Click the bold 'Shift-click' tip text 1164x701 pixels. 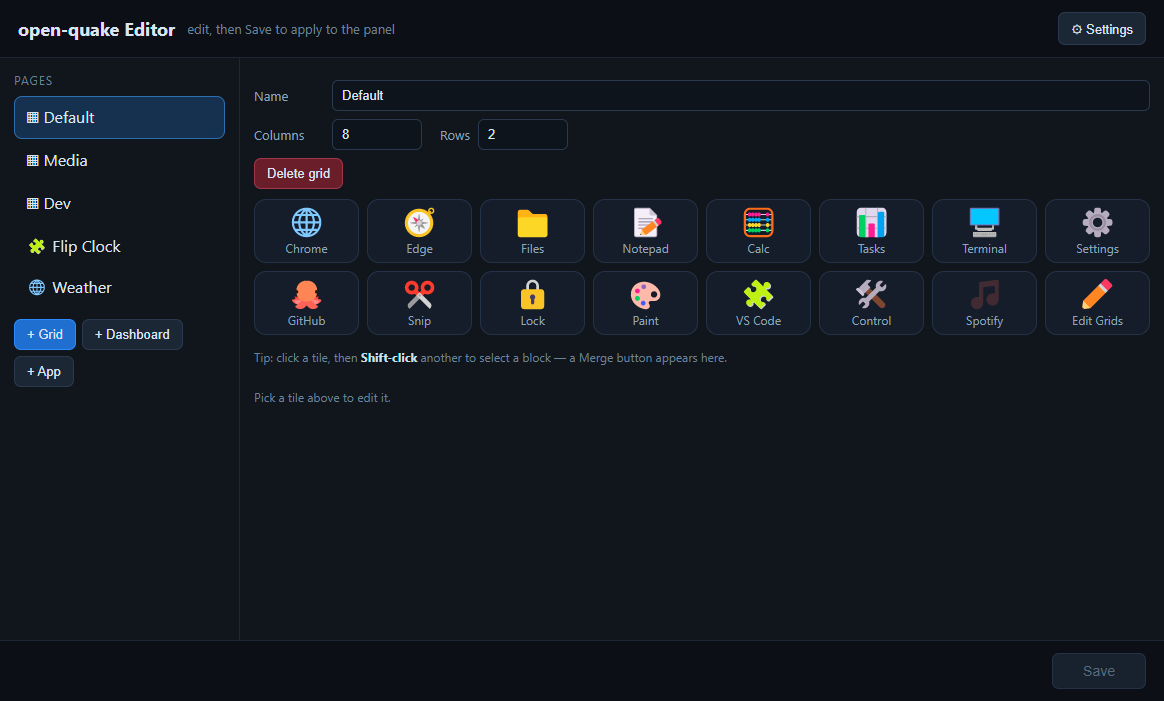point(389,358)
